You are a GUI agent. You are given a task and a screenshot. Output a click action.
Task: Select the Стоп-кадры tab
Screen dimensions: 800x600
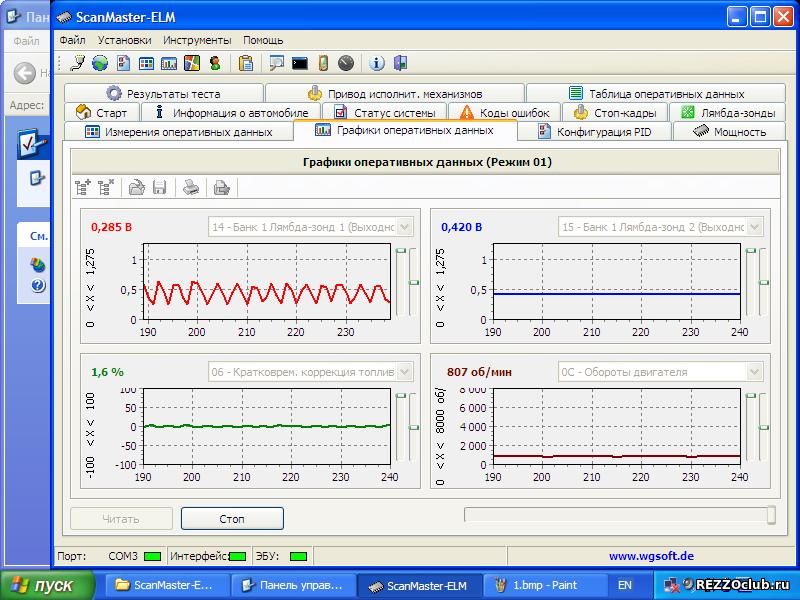coord(614,112)
